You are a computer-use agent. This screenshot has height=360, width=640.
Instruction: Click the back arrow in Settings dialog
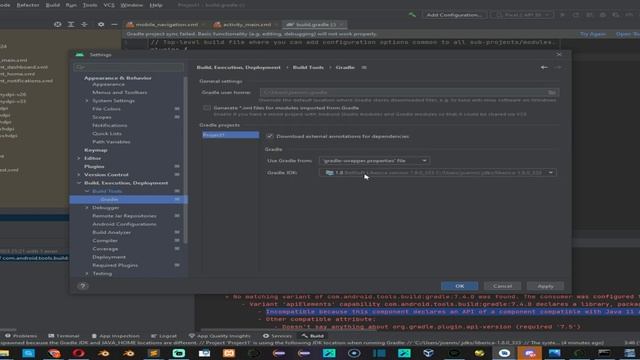pyautogui.click(x=544, y=67)
